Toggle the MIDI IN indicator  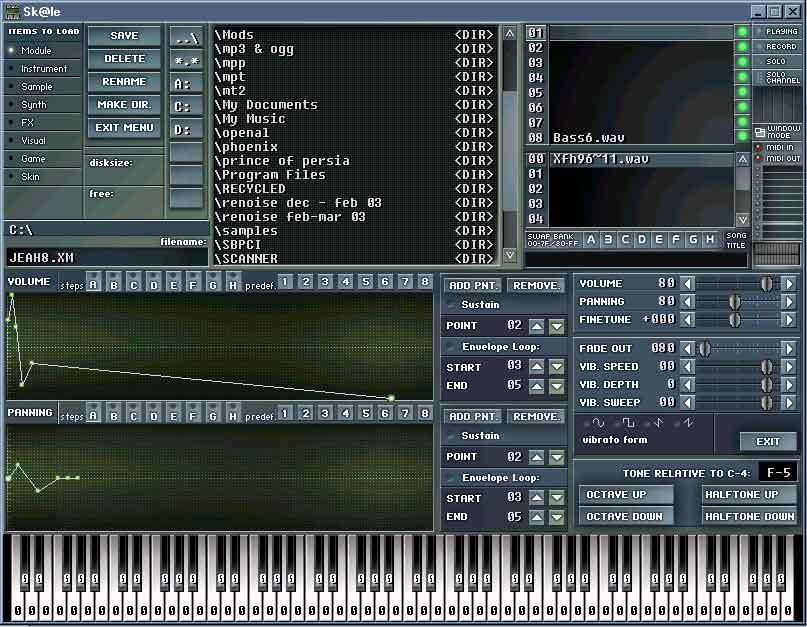(758, 147)
